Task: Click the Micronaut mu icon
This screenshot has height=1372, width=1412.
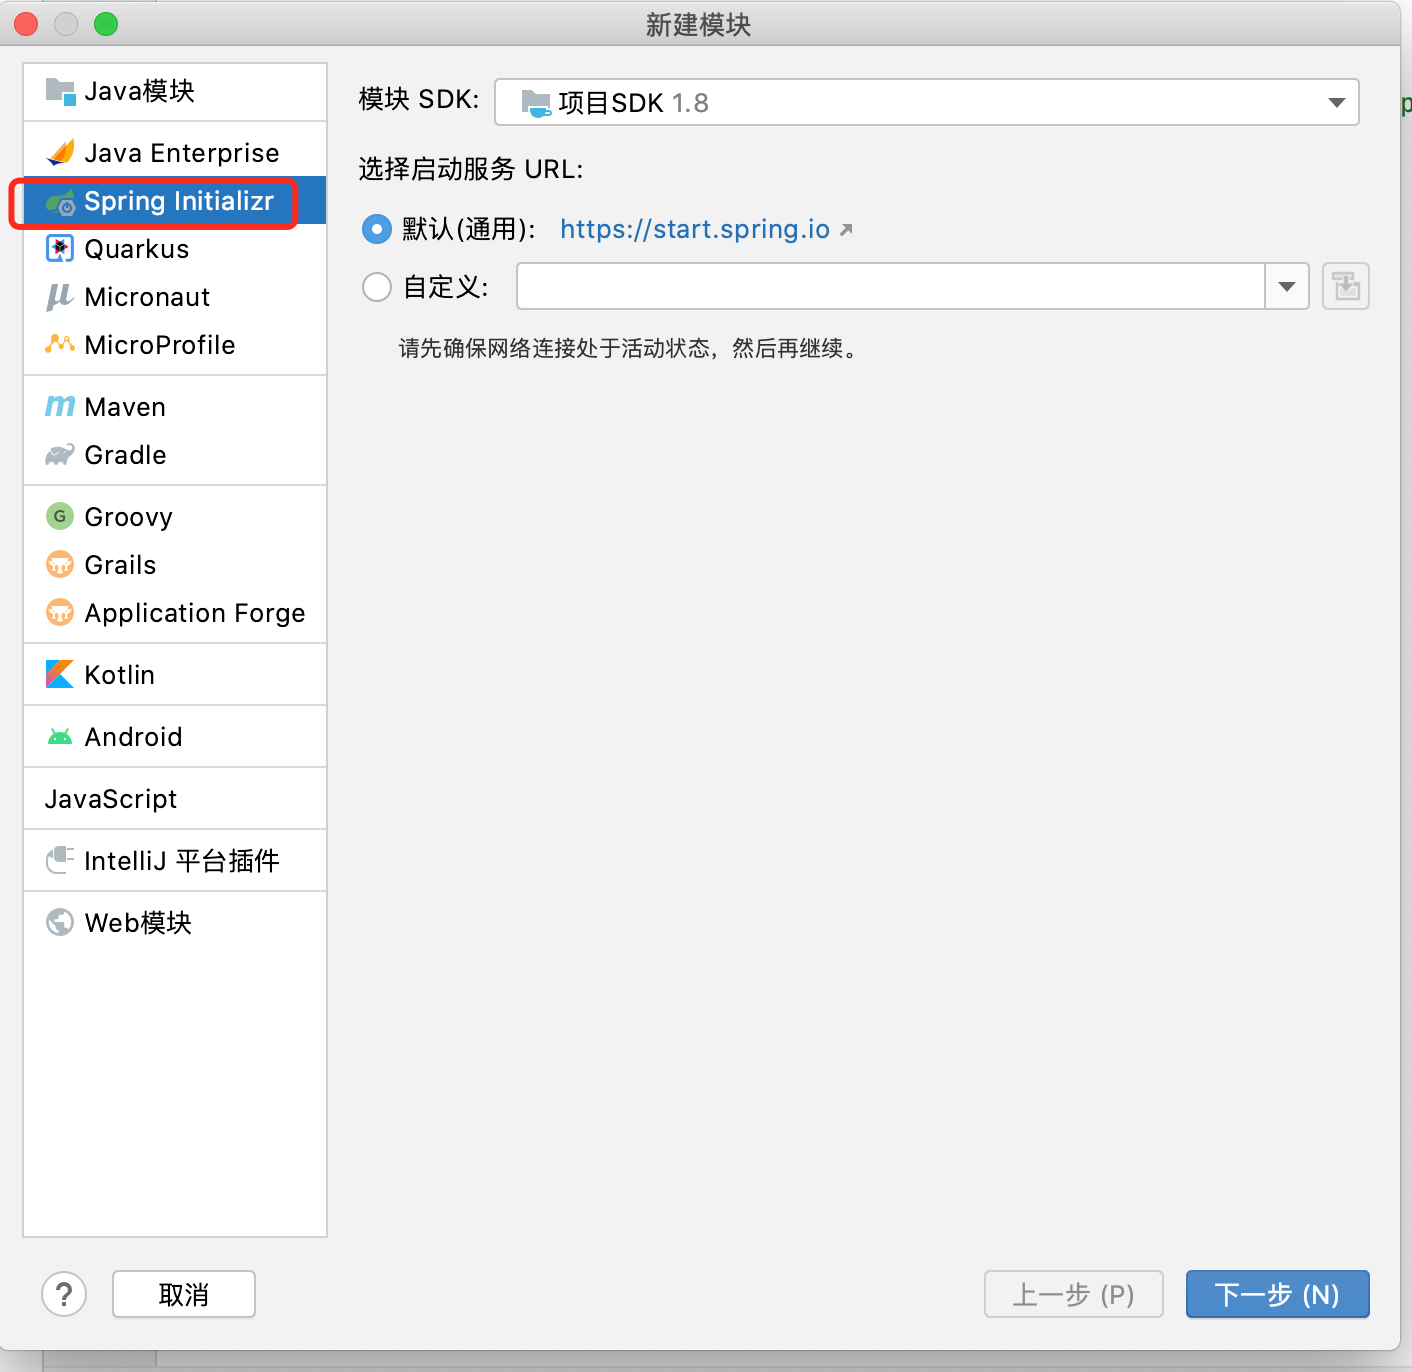Action: coord(60,297)
